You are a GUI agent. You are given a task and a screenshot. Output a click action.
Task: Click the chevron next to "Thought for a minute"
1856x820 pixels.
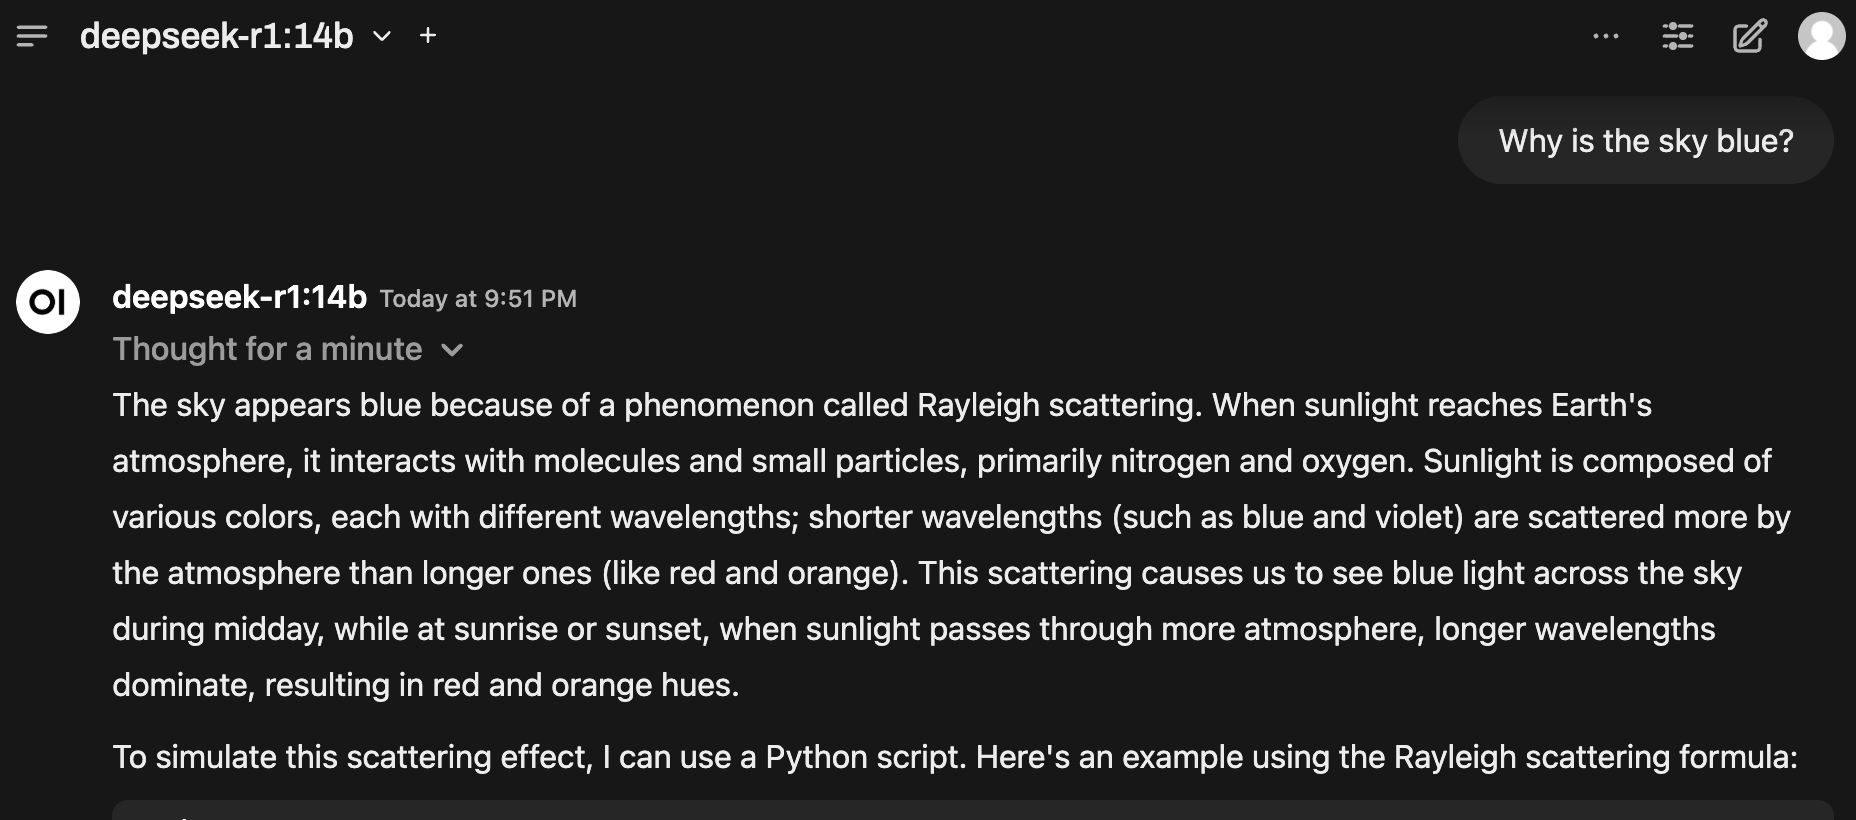(452, 350)
